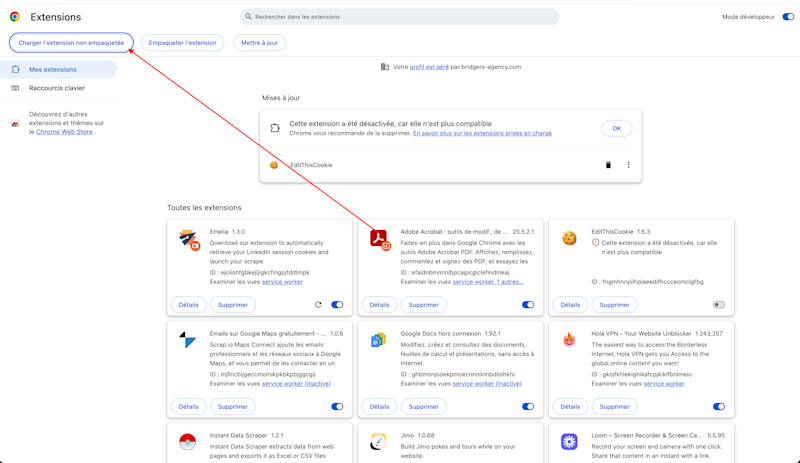
Task: Click the Google Docs hors connexion icon
Action: pos(379,340)
